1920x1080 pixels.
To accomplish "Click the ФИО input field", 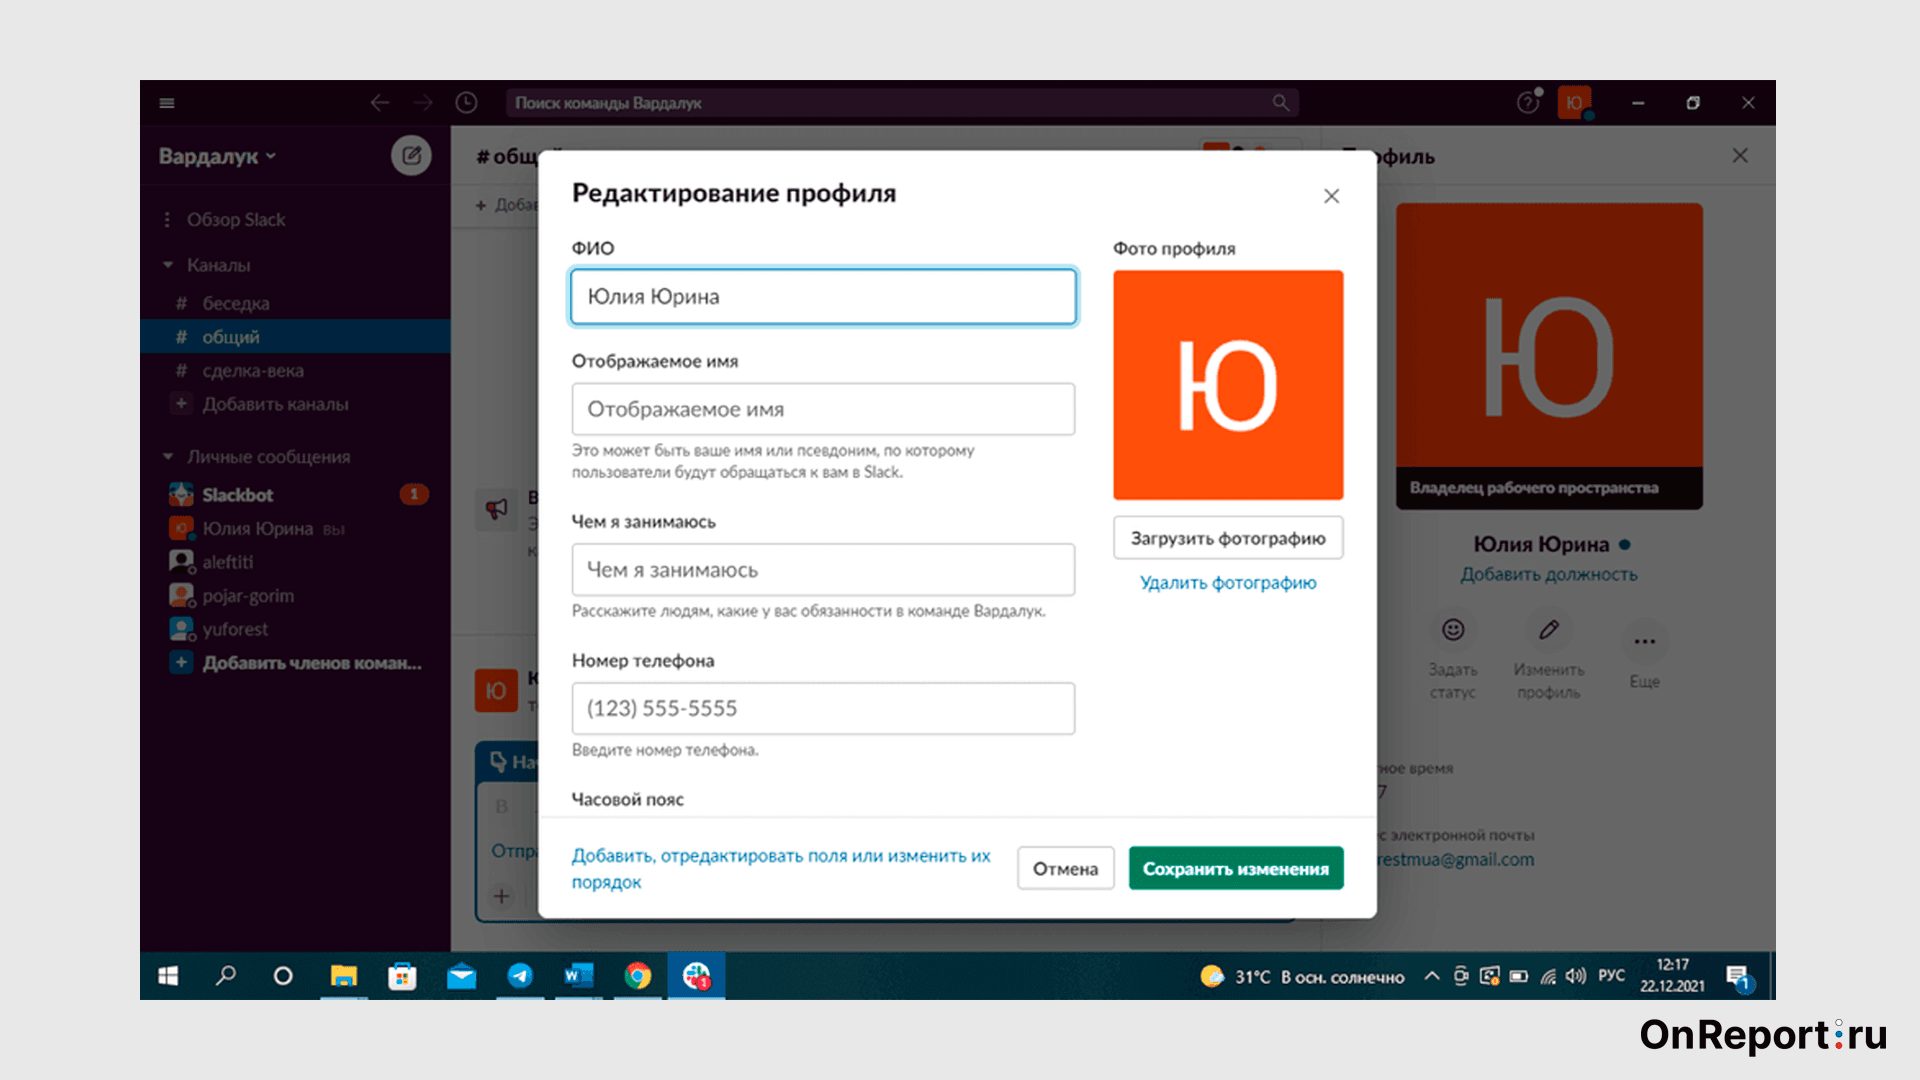I will [x=823, y=296].
